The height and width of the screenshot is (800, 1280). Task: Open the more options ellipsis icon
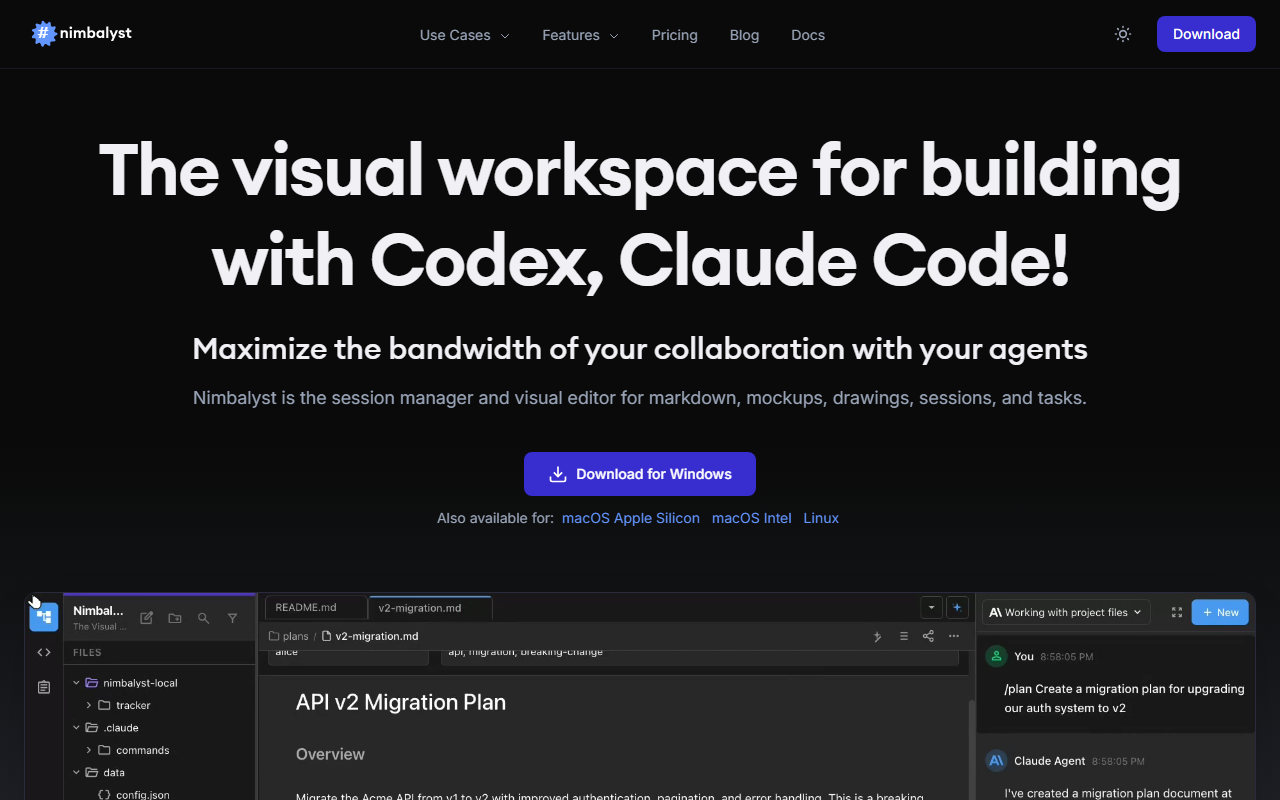954,636
